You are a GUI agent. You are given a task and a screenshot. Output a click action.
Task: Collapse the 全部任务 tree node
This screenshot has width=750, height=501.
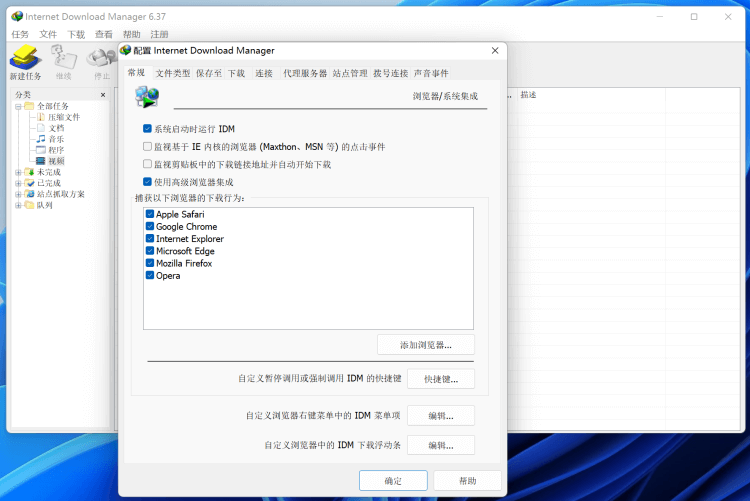tap(18, 106)
